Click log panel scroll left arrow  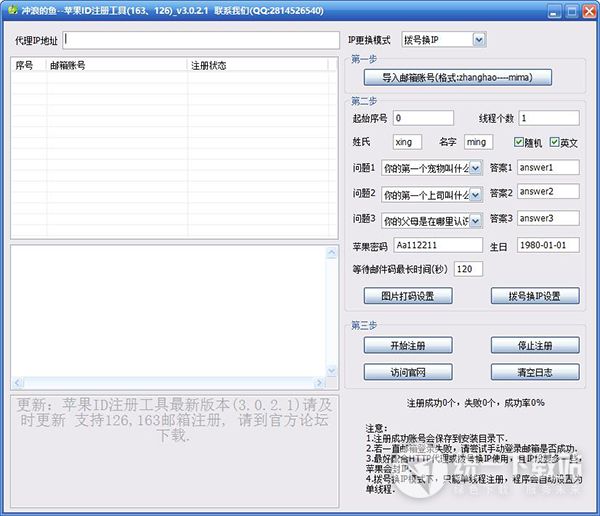tap(18, 382)
